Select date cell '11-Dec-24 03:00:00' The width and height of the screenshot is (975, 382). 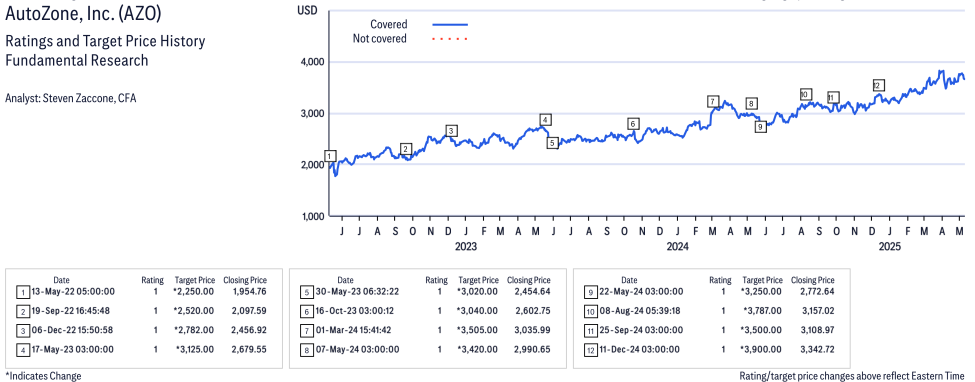pyautogui.click(x=641, y=349)
